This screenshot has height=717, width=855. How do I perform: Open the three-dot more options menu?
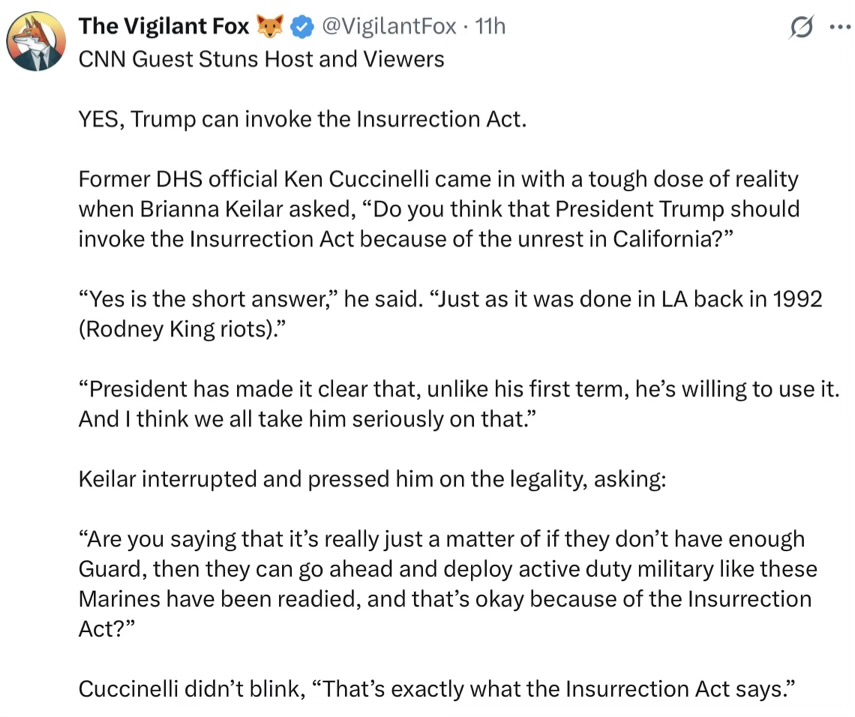(x=840, y=26)
